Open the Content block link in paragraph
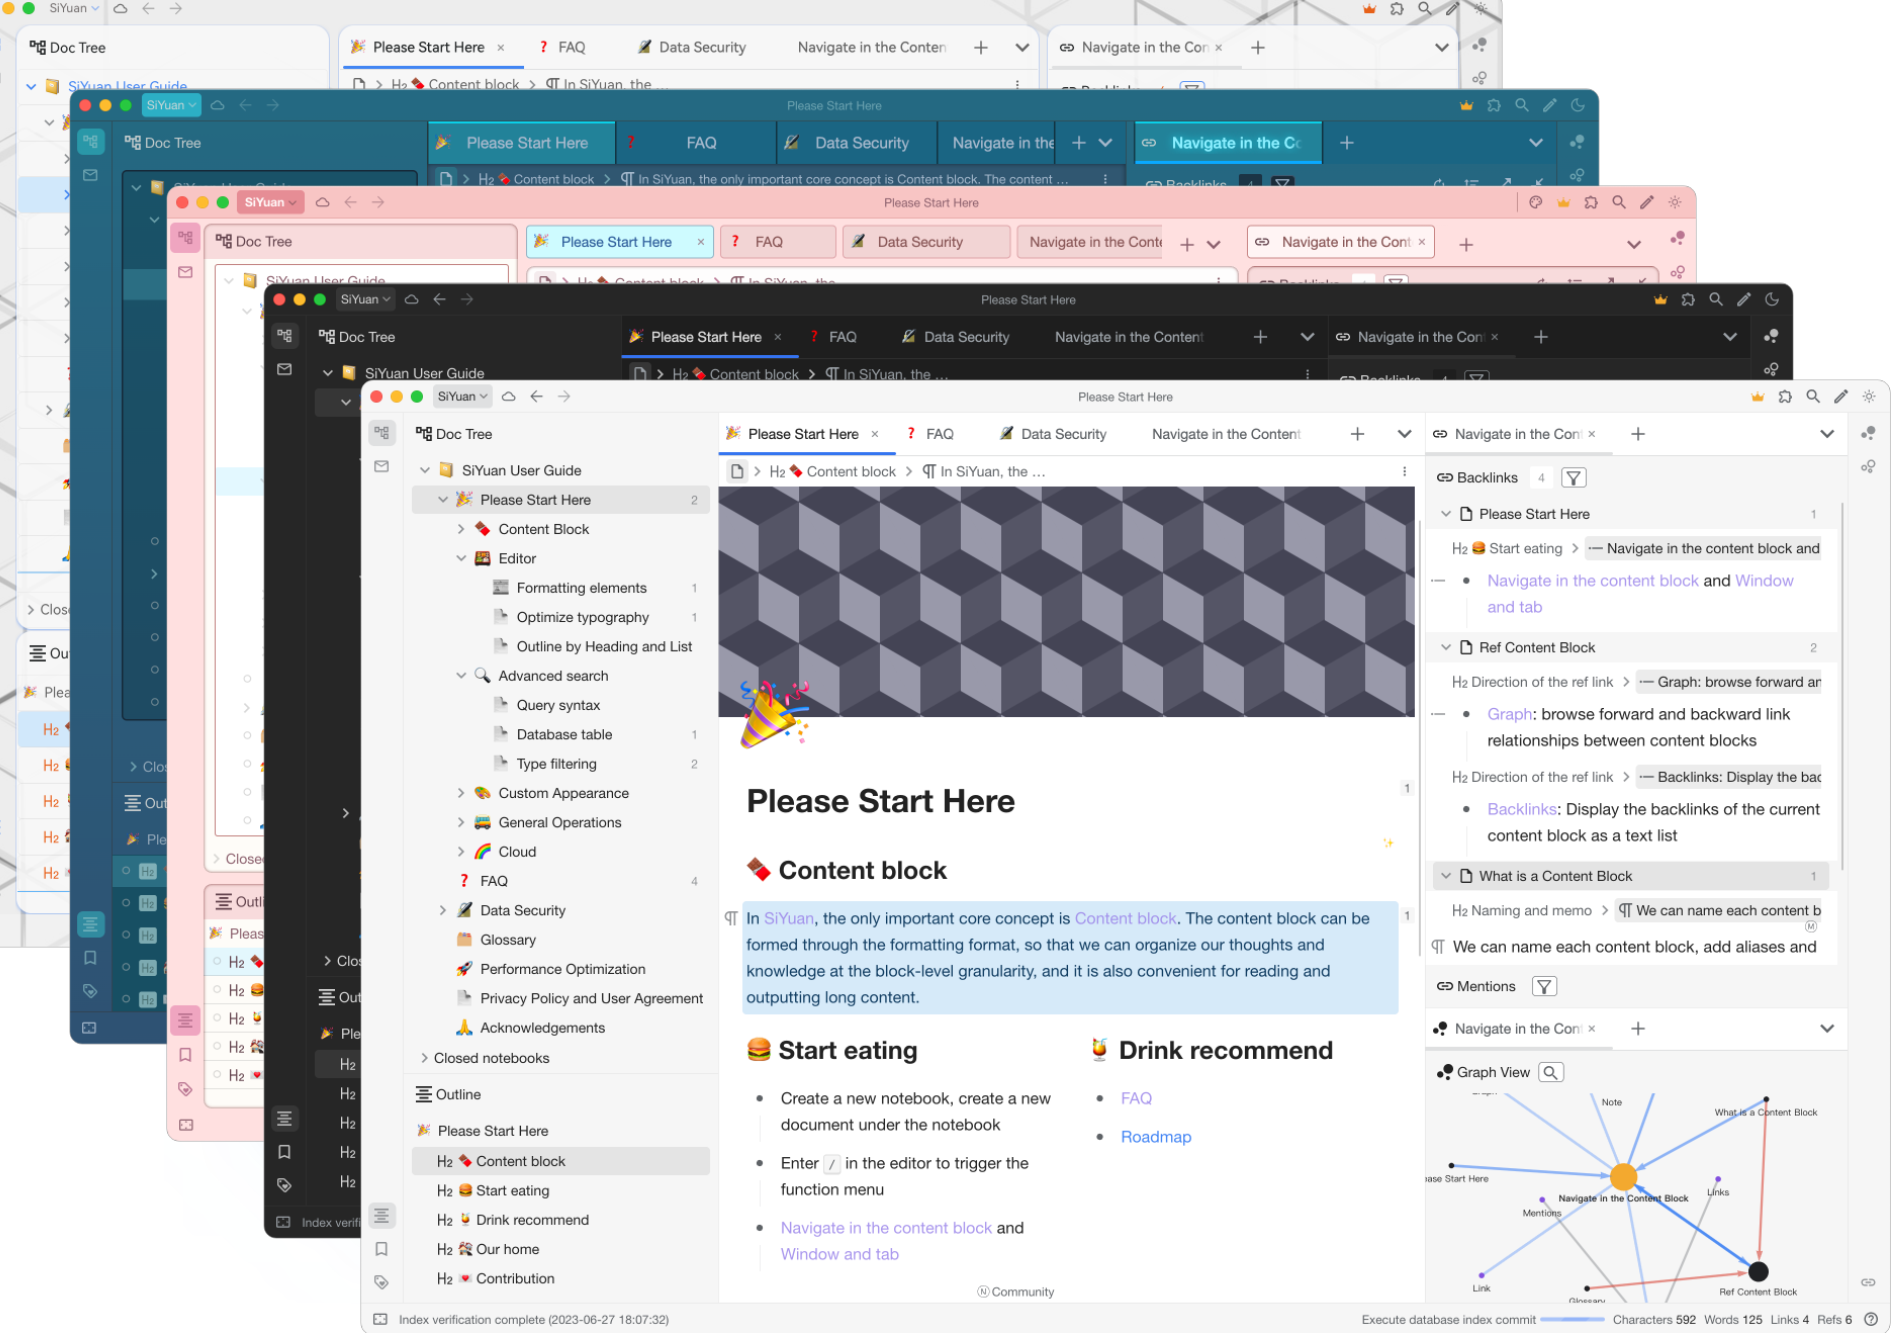 [1125, 919]
